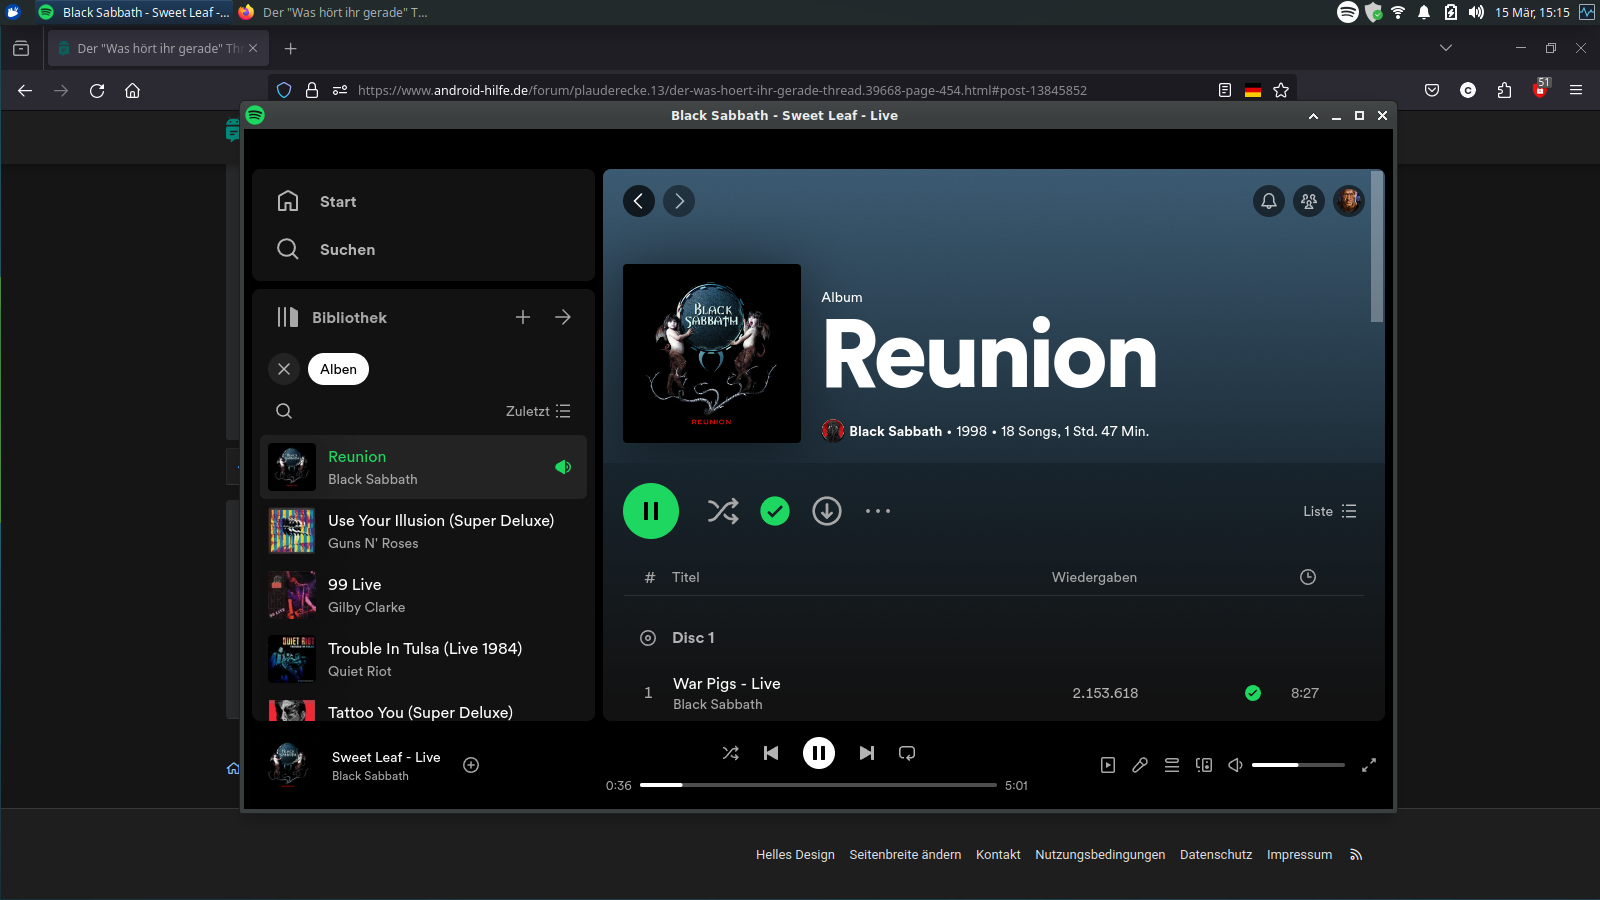
Task: Open Suchen in the sidebar
Action: [x=347, y=249]
